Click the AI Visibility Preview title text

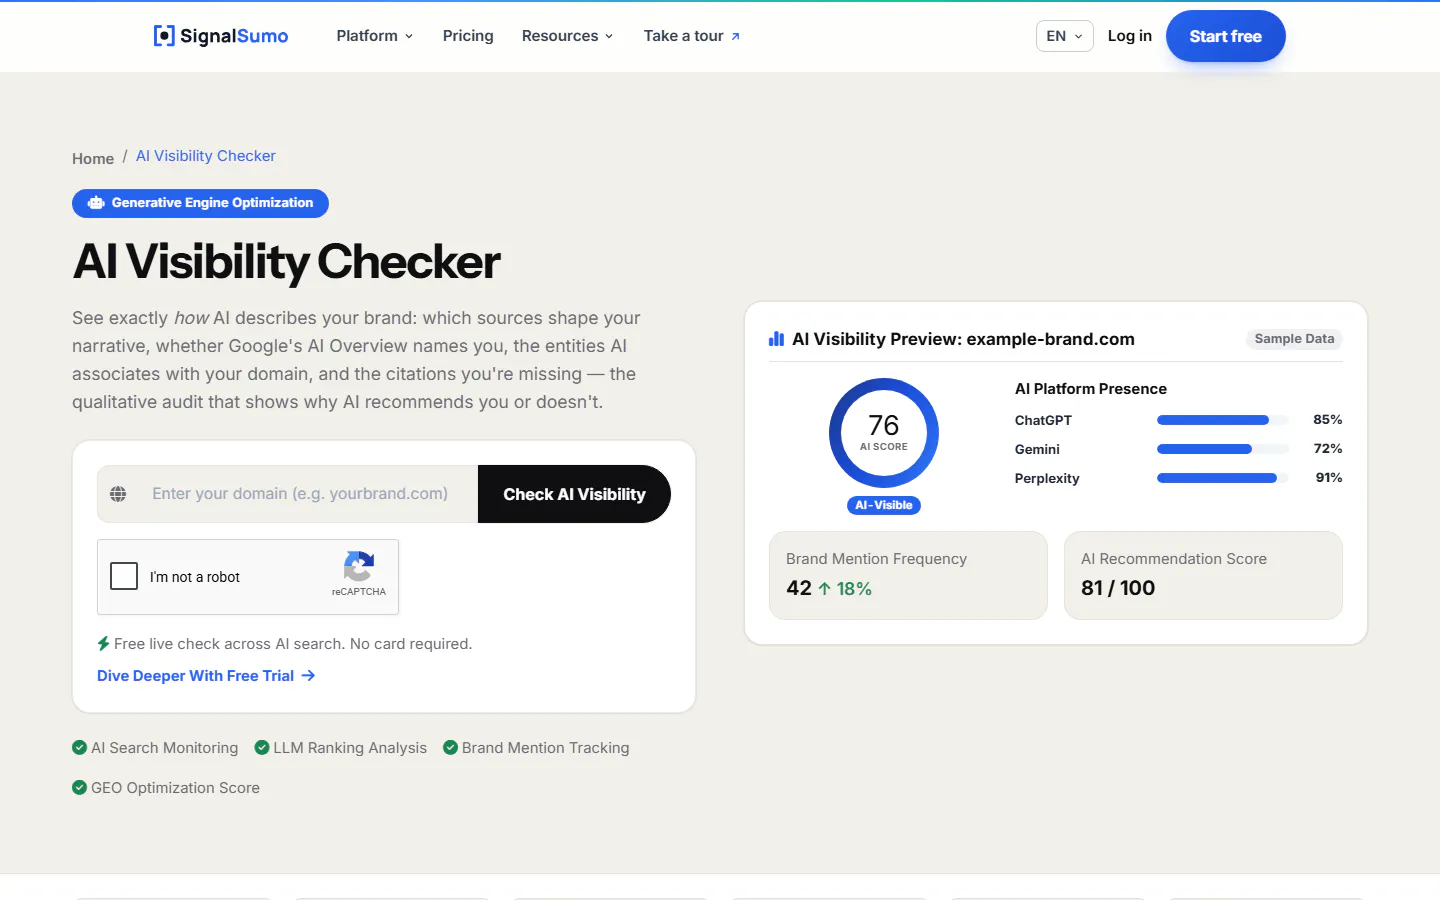click(x=963, y=339)
